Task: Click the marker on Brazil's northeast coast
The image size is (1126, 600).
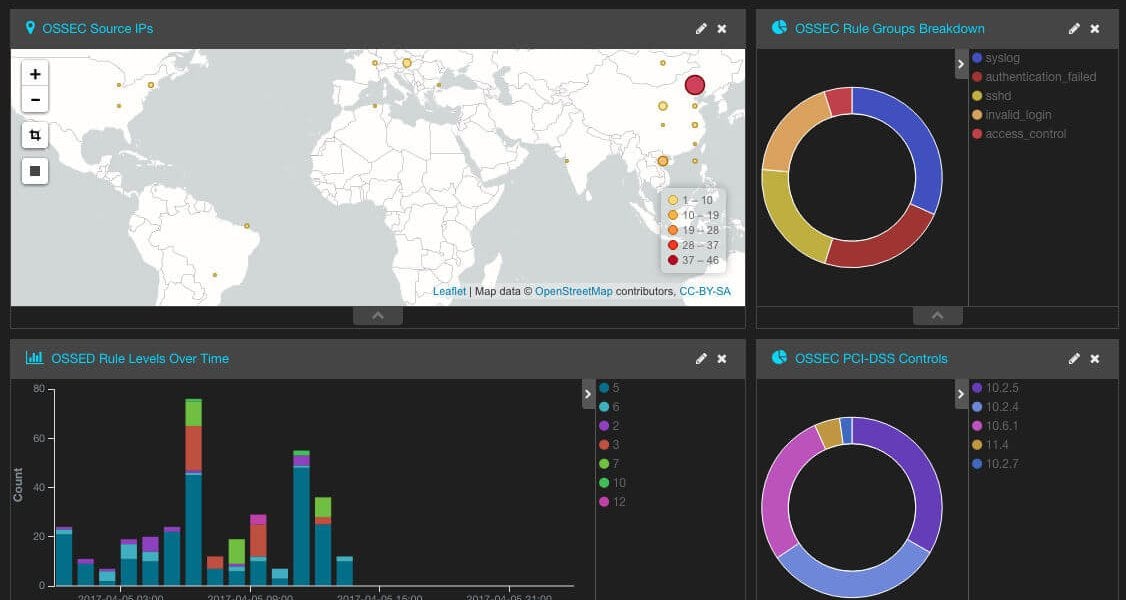Action: (246, 225)
